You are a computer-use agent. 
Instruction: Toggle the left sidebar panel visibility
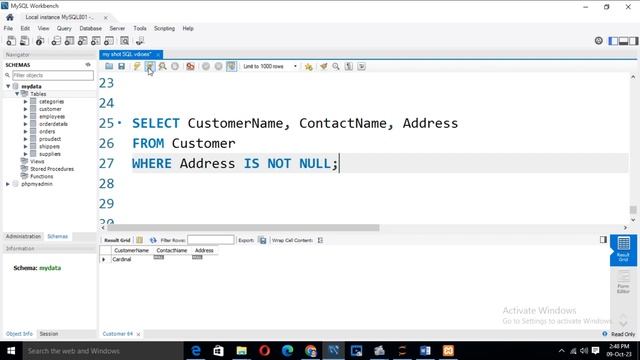click(613, 41)
